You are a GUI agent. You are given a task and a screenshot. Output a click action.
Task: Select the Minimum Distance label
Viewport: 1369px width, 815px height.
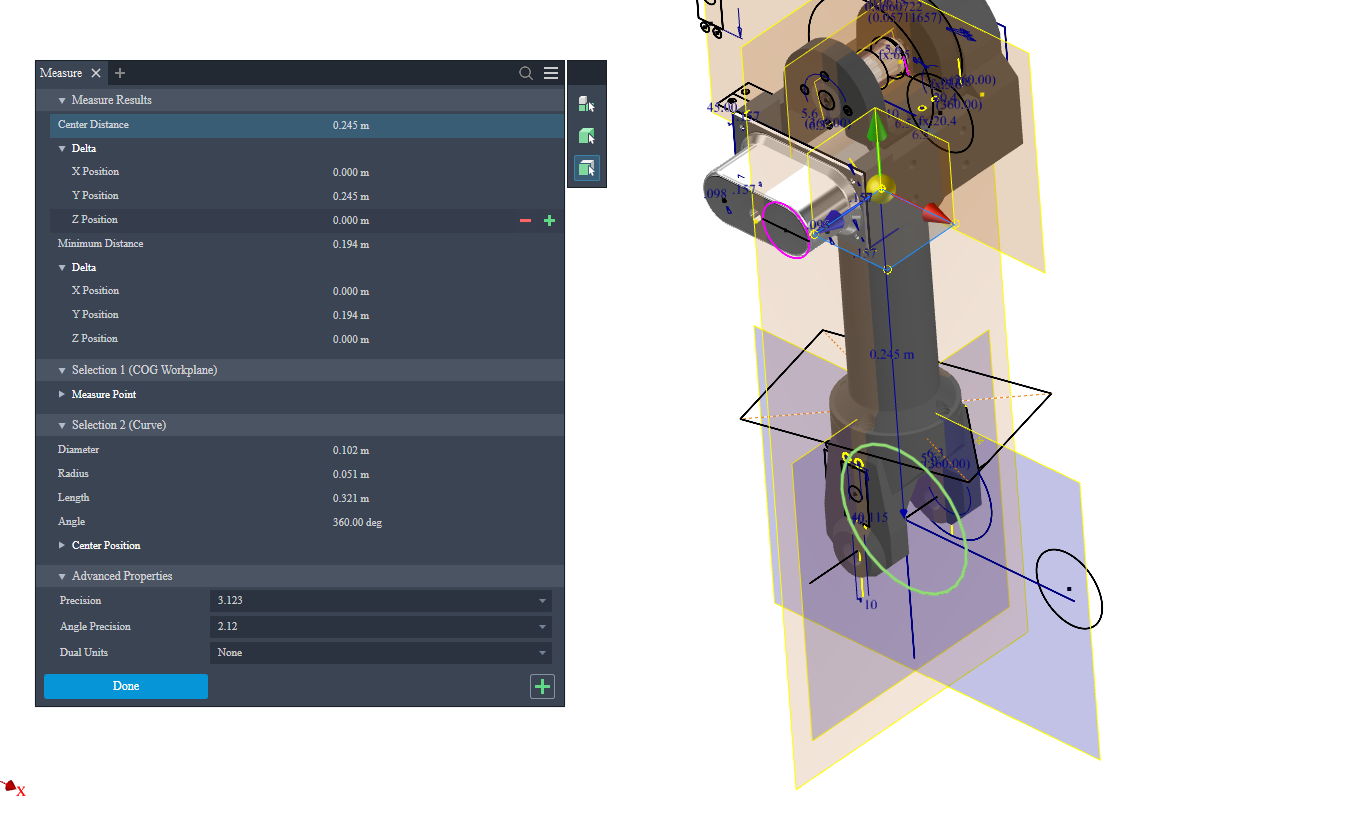pyautogui.click(x=100, y=244)
